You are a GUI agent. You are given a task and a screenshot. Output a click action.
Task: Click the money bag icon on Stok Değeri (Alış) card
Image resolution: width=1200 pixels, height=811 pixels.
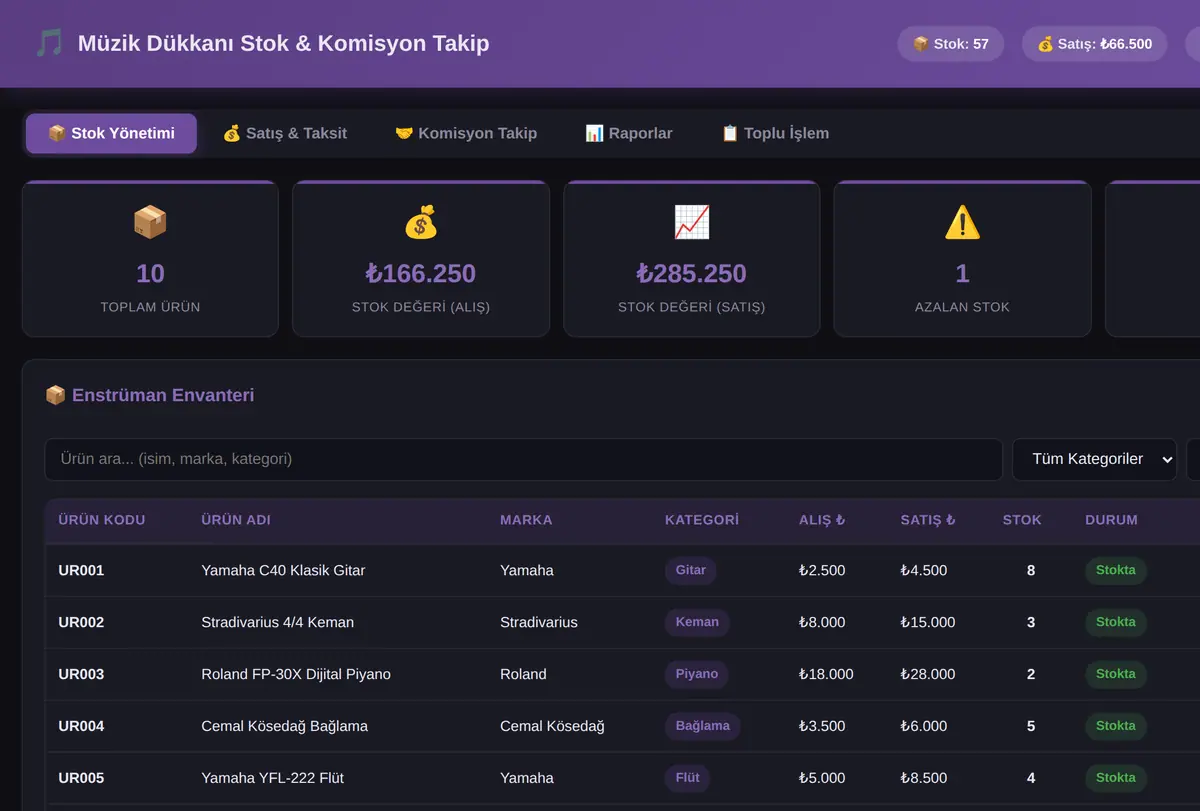click(x=421, y=222)
